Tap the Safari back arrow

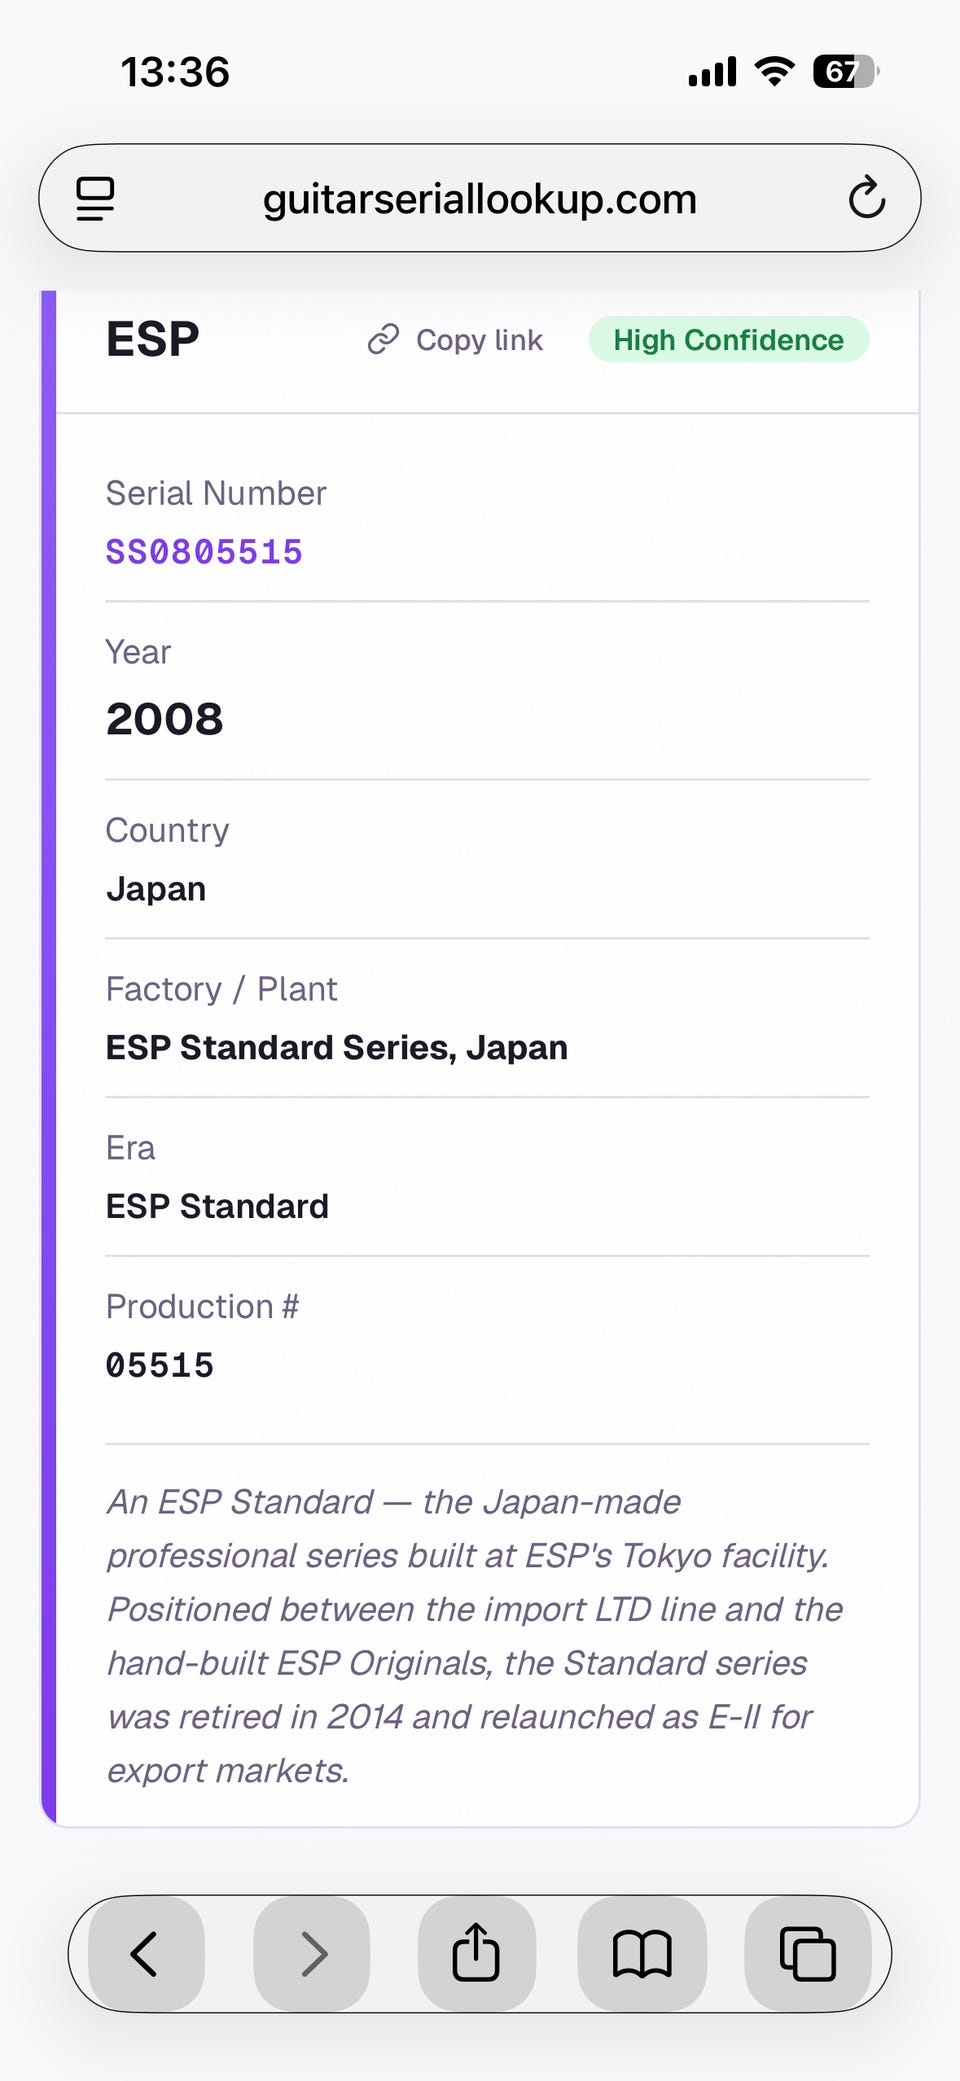coord(146,1953)
